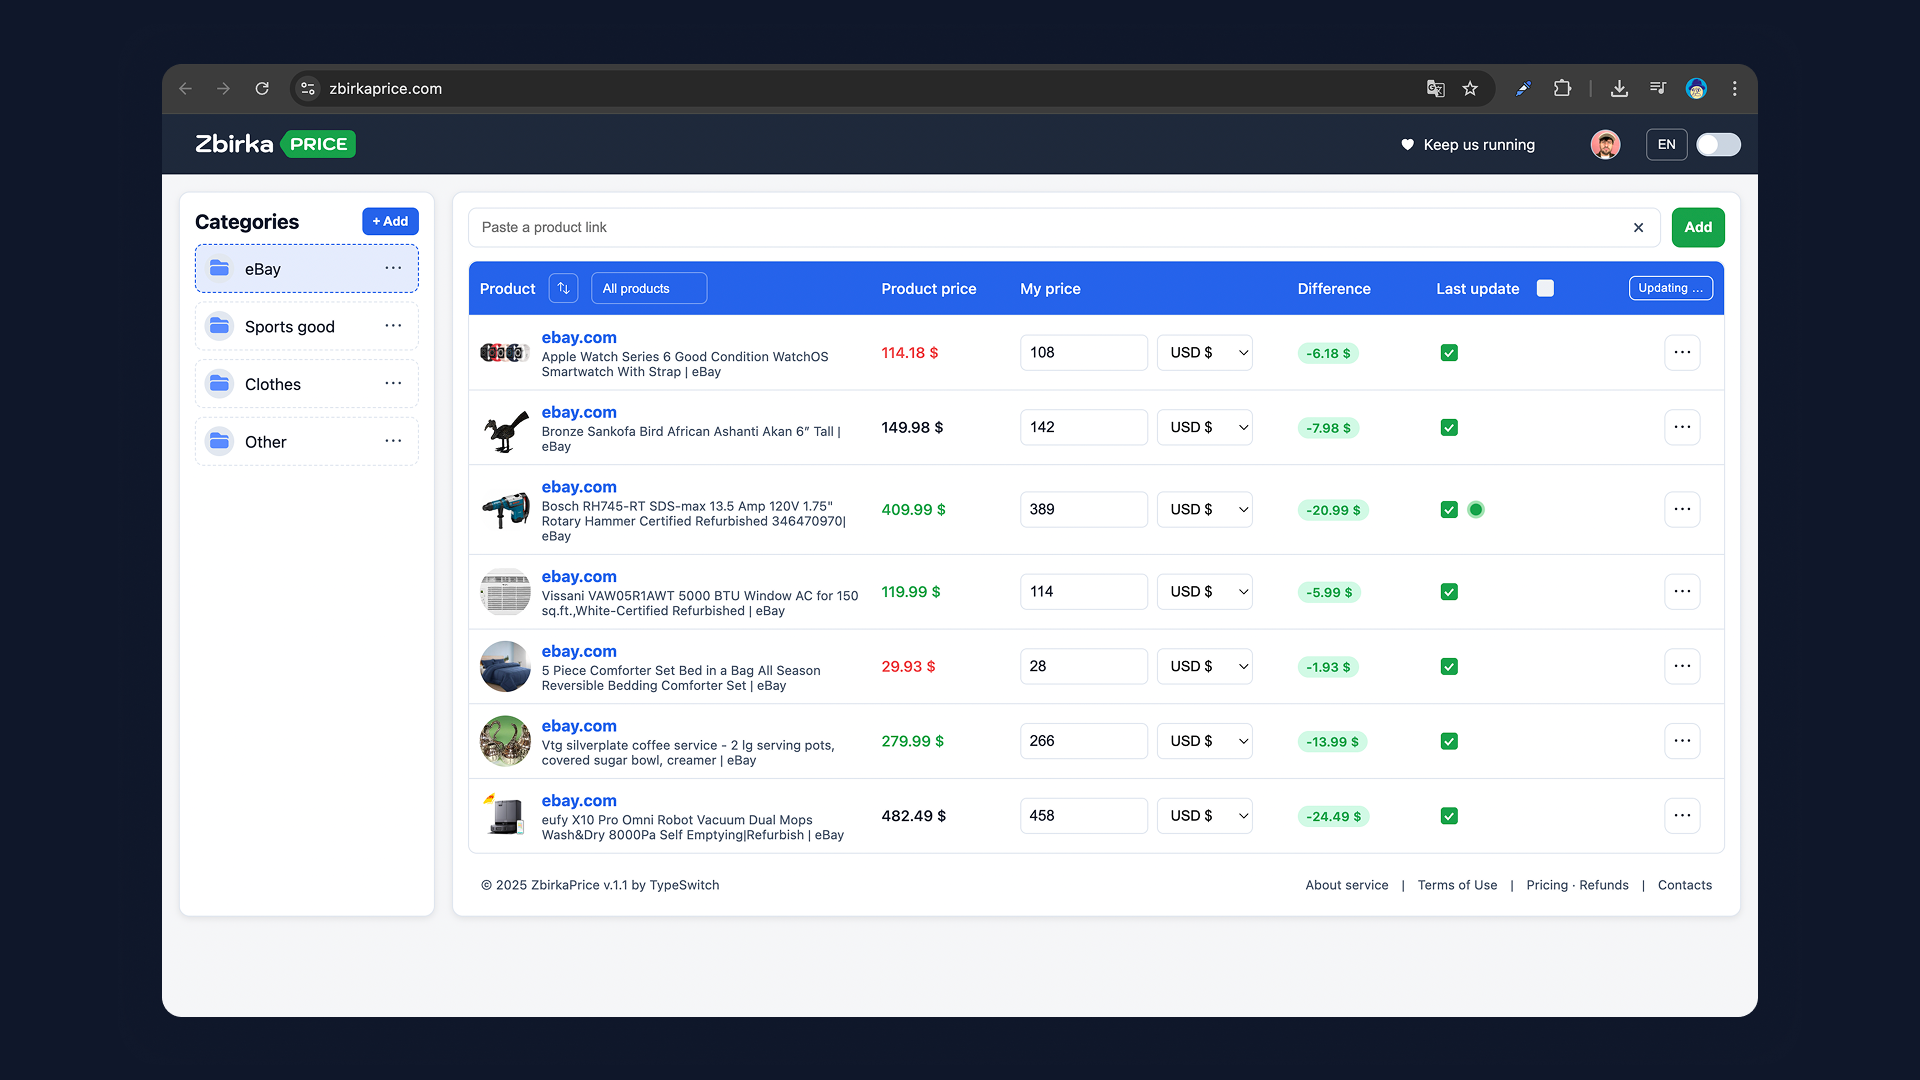Image resolution: width=1920 pixels, height=1080 pixels.
Task: Open the Chrome profile avatar
Action: pyautogui.click(x=1696, y=89)
